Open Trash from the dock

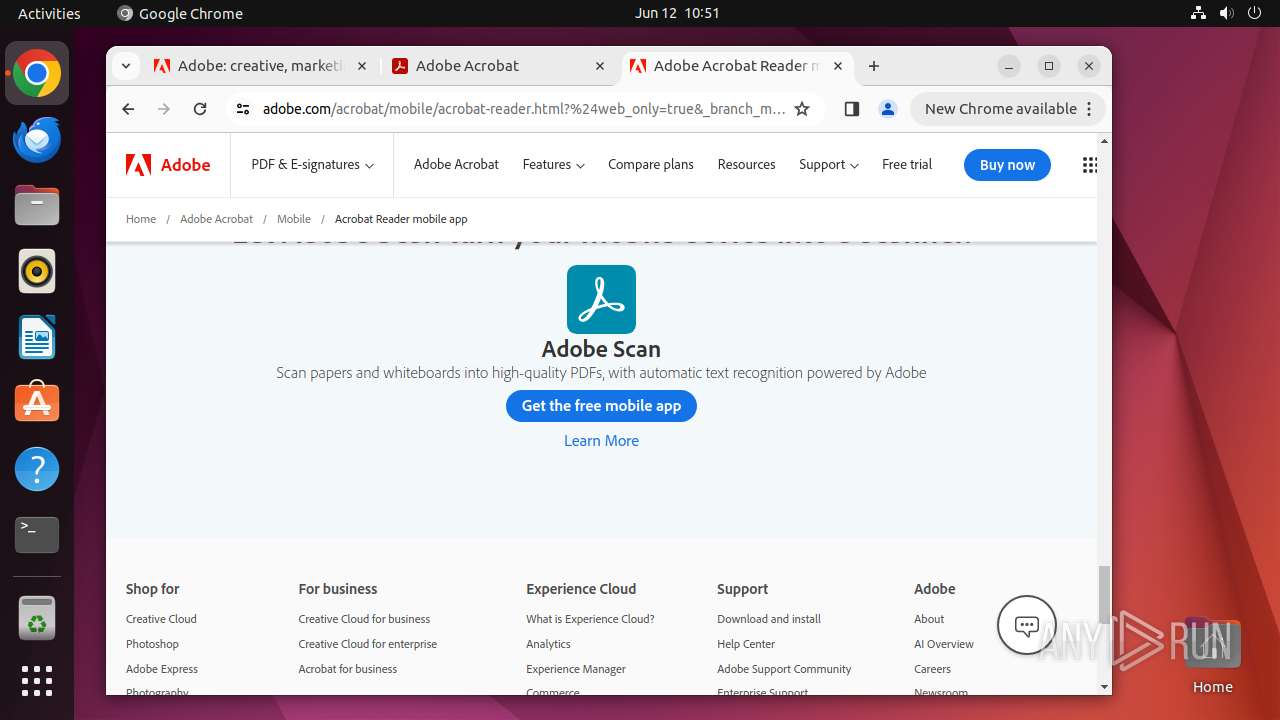(37, 618)
